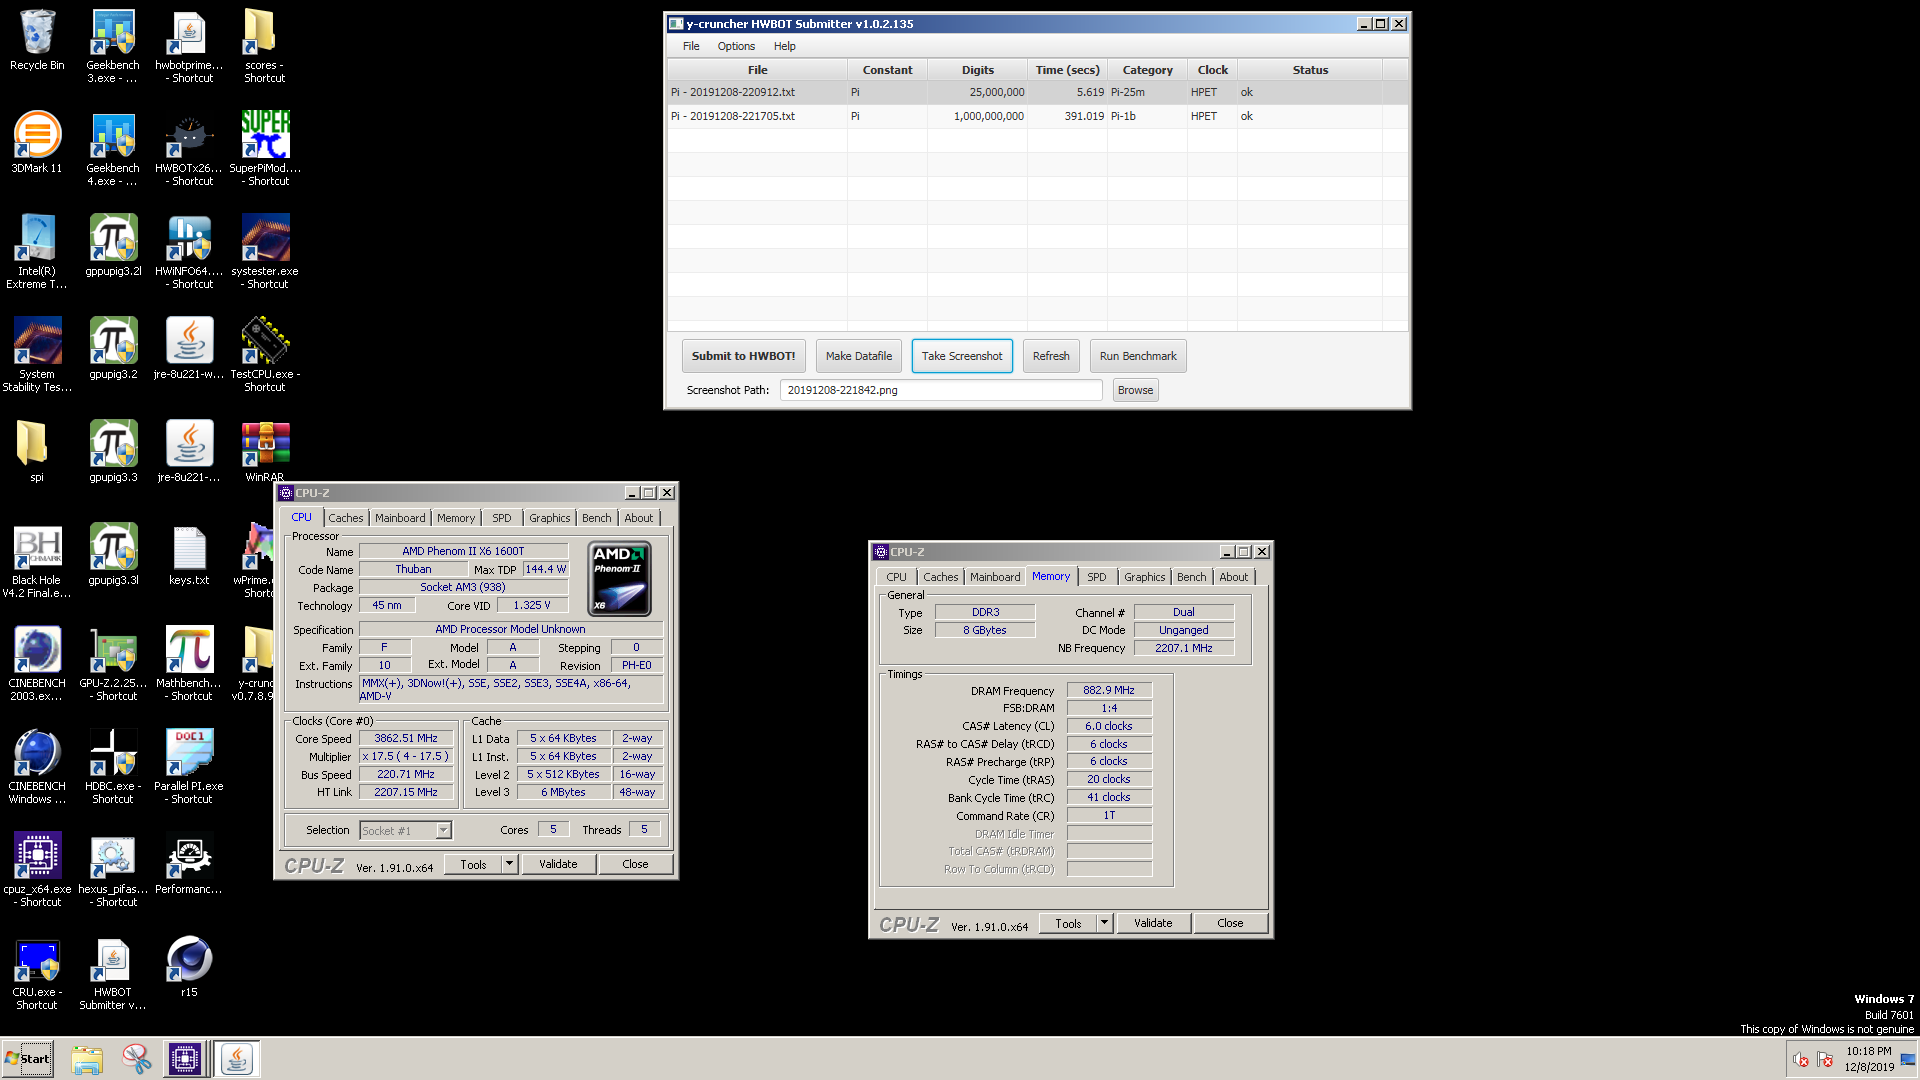Image resolution: width=1920 pixels, height=1080 pixels.
Task: Click the muted volume tray icon
Action: pos(1800,1060)
